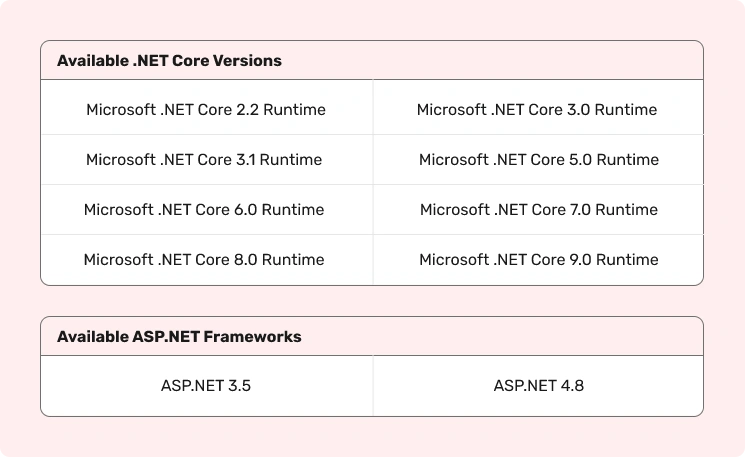Select the LTS .NET Core 8.0 row item
Screen dimensions: 745x457
(x=204, y=260)
